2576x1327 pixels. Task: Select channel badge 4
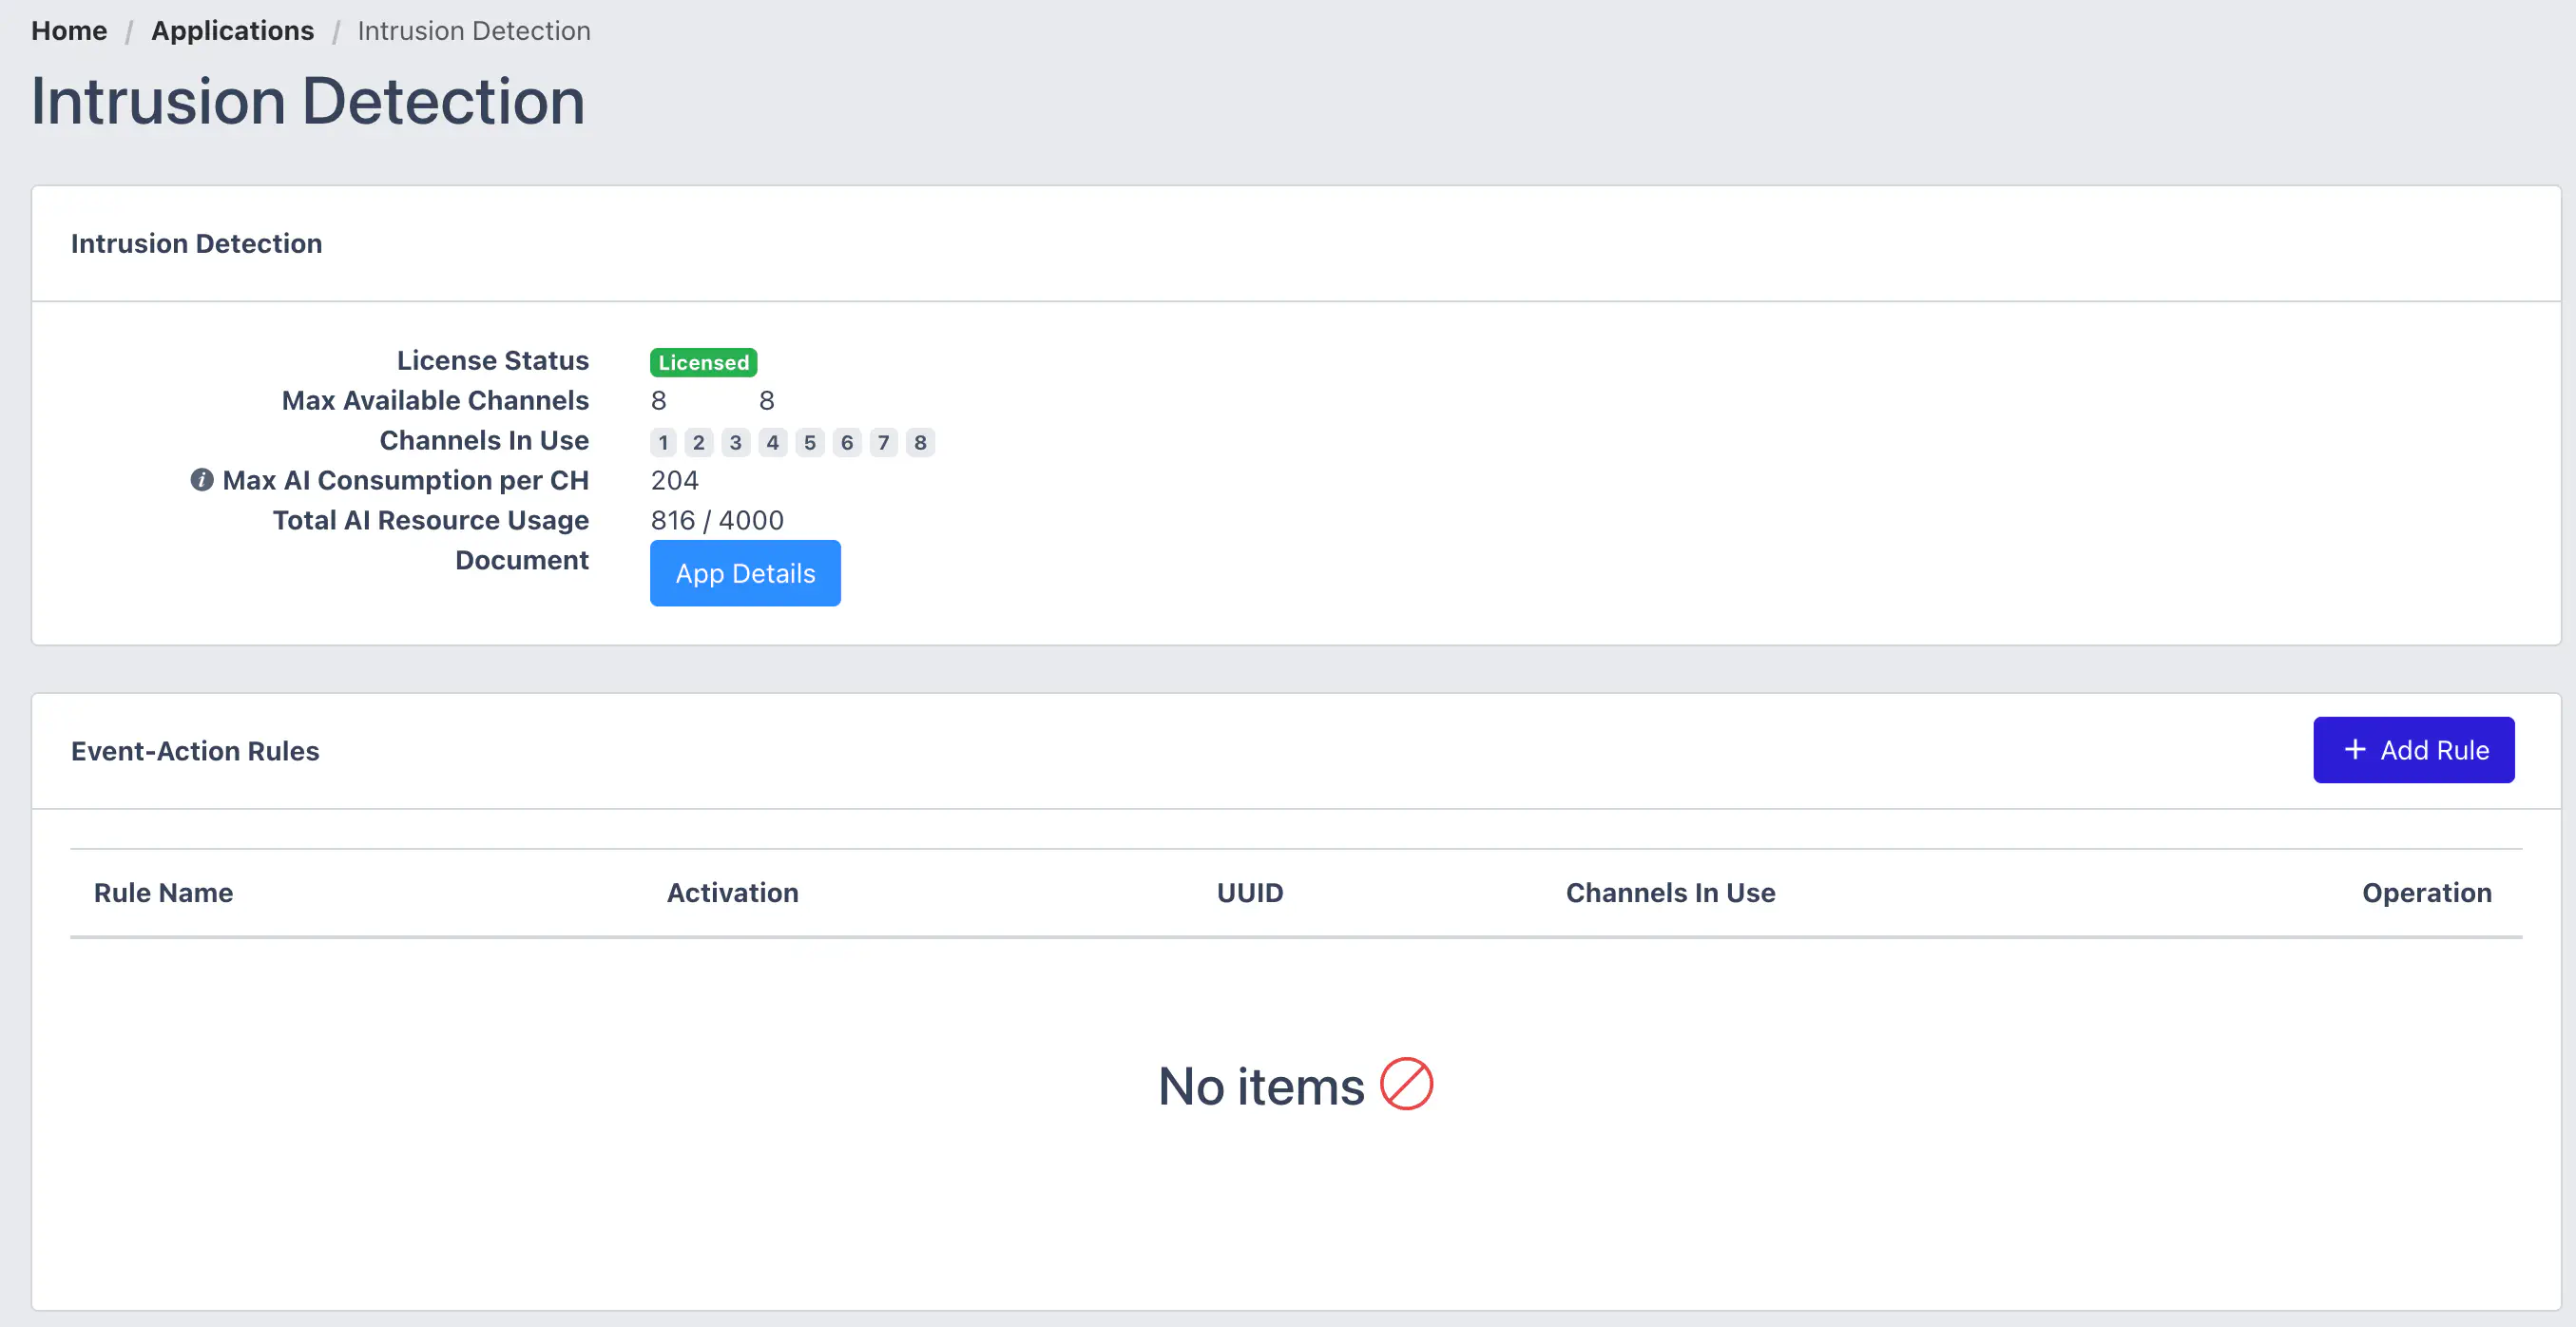pos(773,442)
